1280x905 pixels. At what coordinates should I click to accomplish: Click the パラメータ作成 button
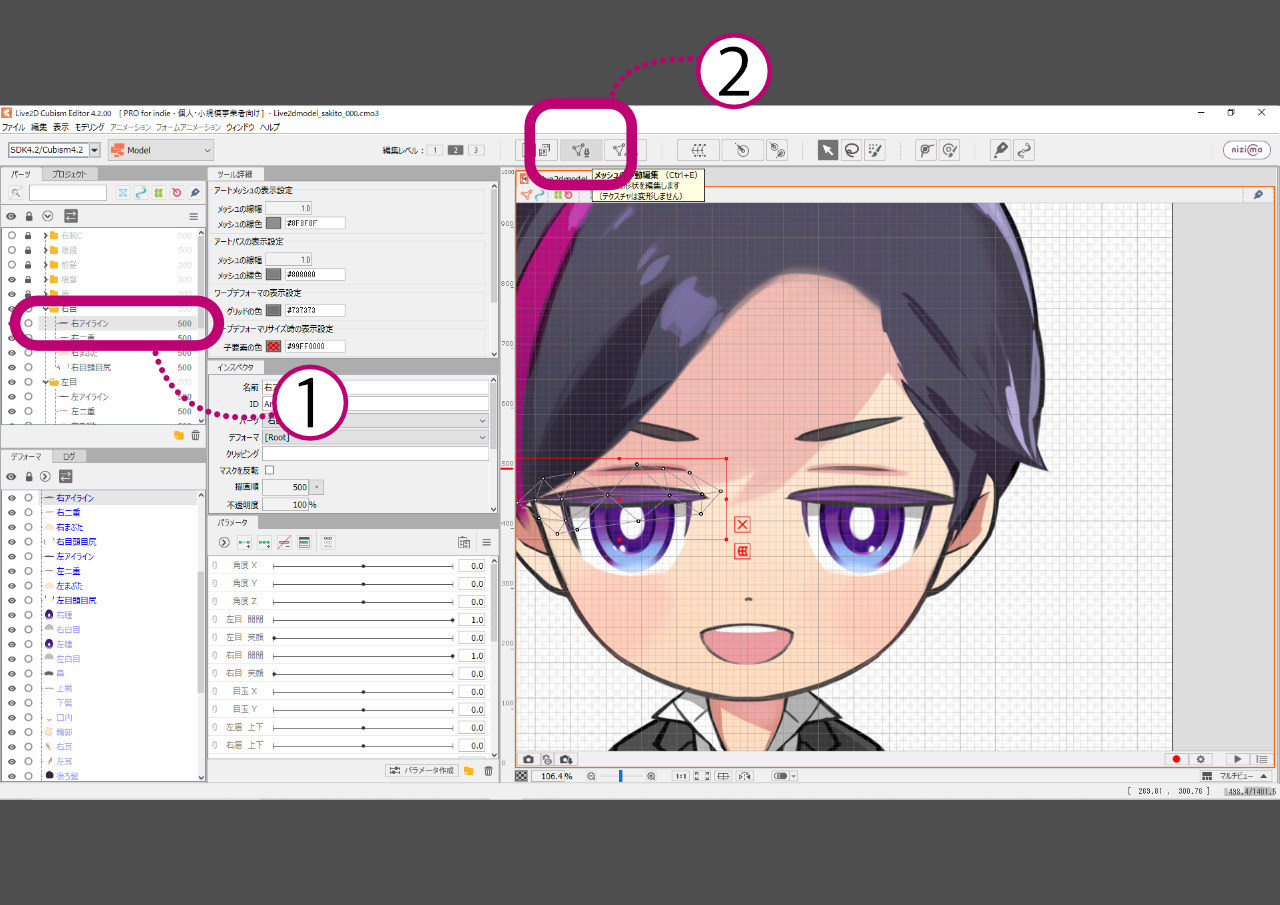pyautogui.click(x=423, y=770)
